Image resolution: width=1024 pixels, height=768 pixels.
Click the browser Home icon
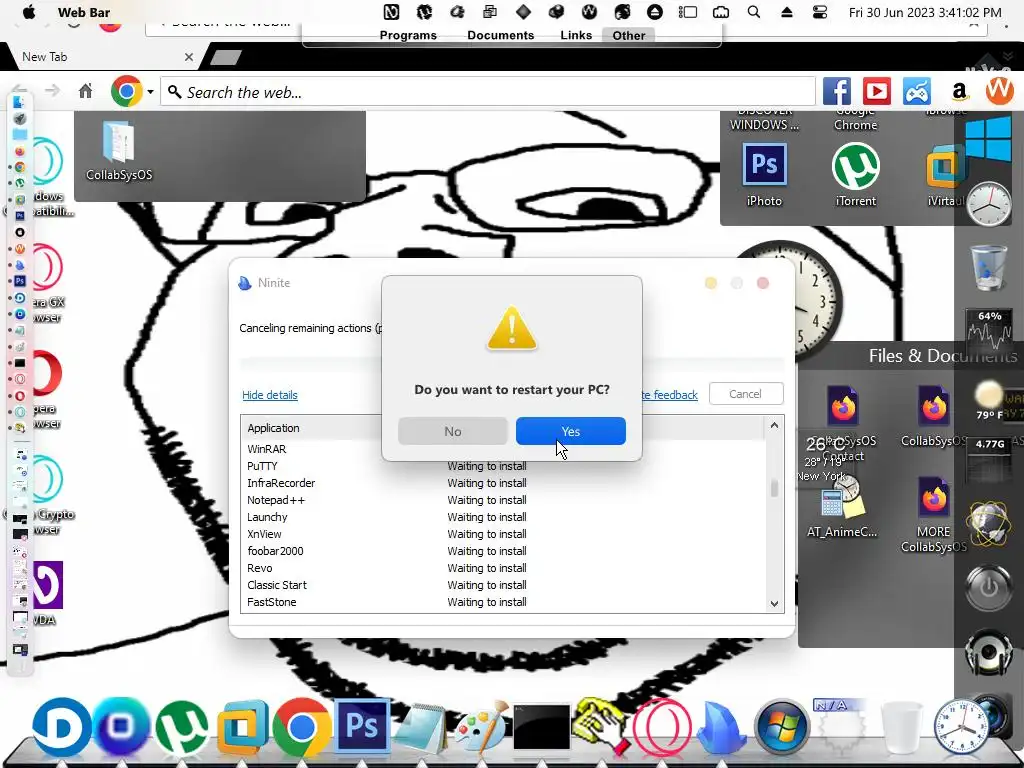tap(86, 91)
